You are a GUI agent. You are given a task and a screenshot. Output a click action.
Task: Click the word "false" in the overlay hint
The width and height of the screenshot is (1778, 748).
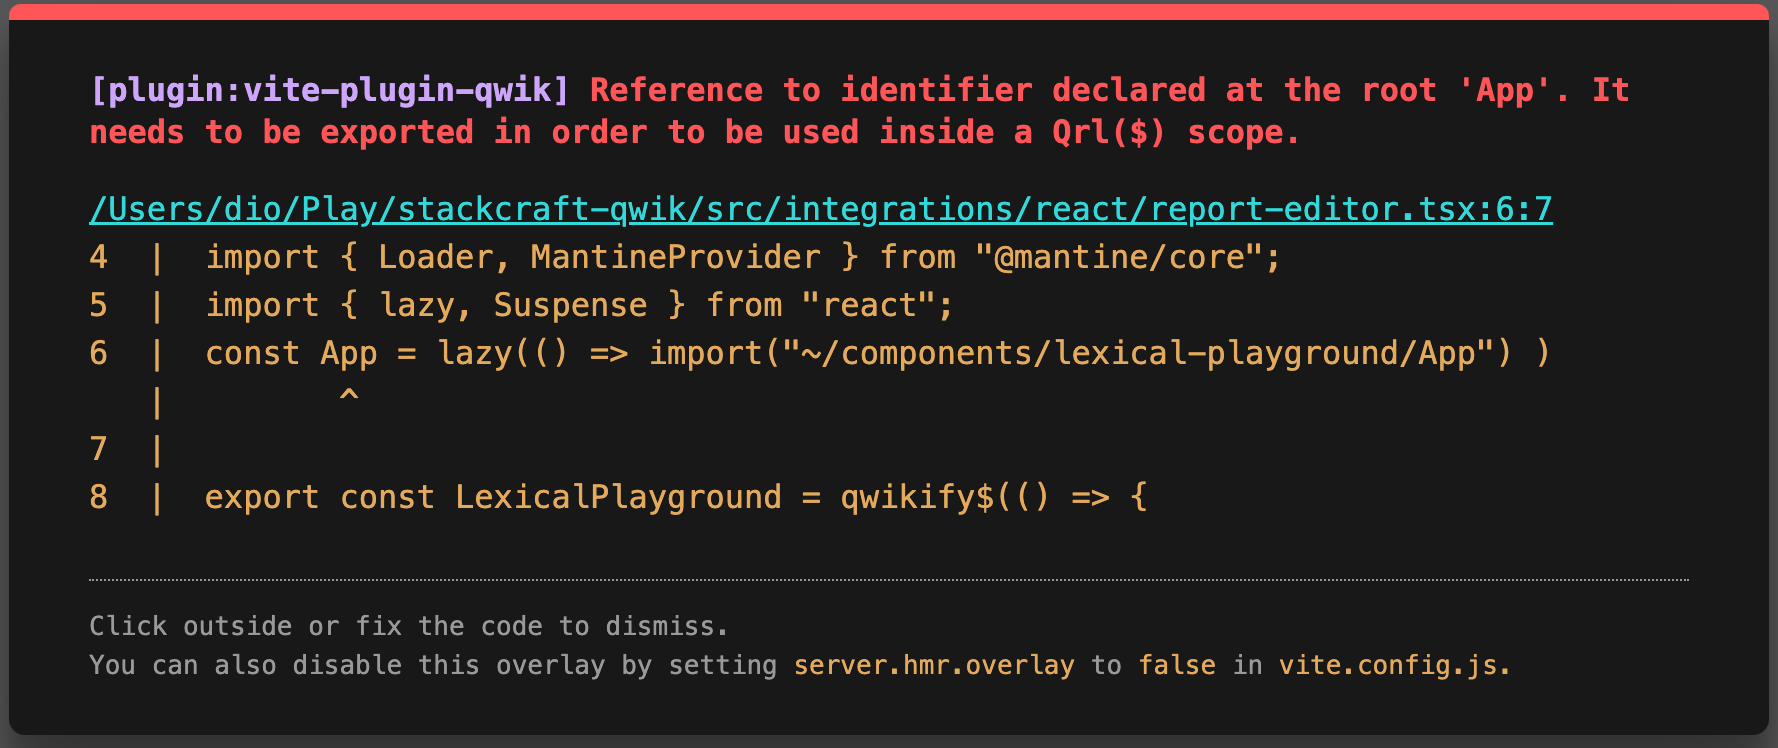pos(1177,665)
